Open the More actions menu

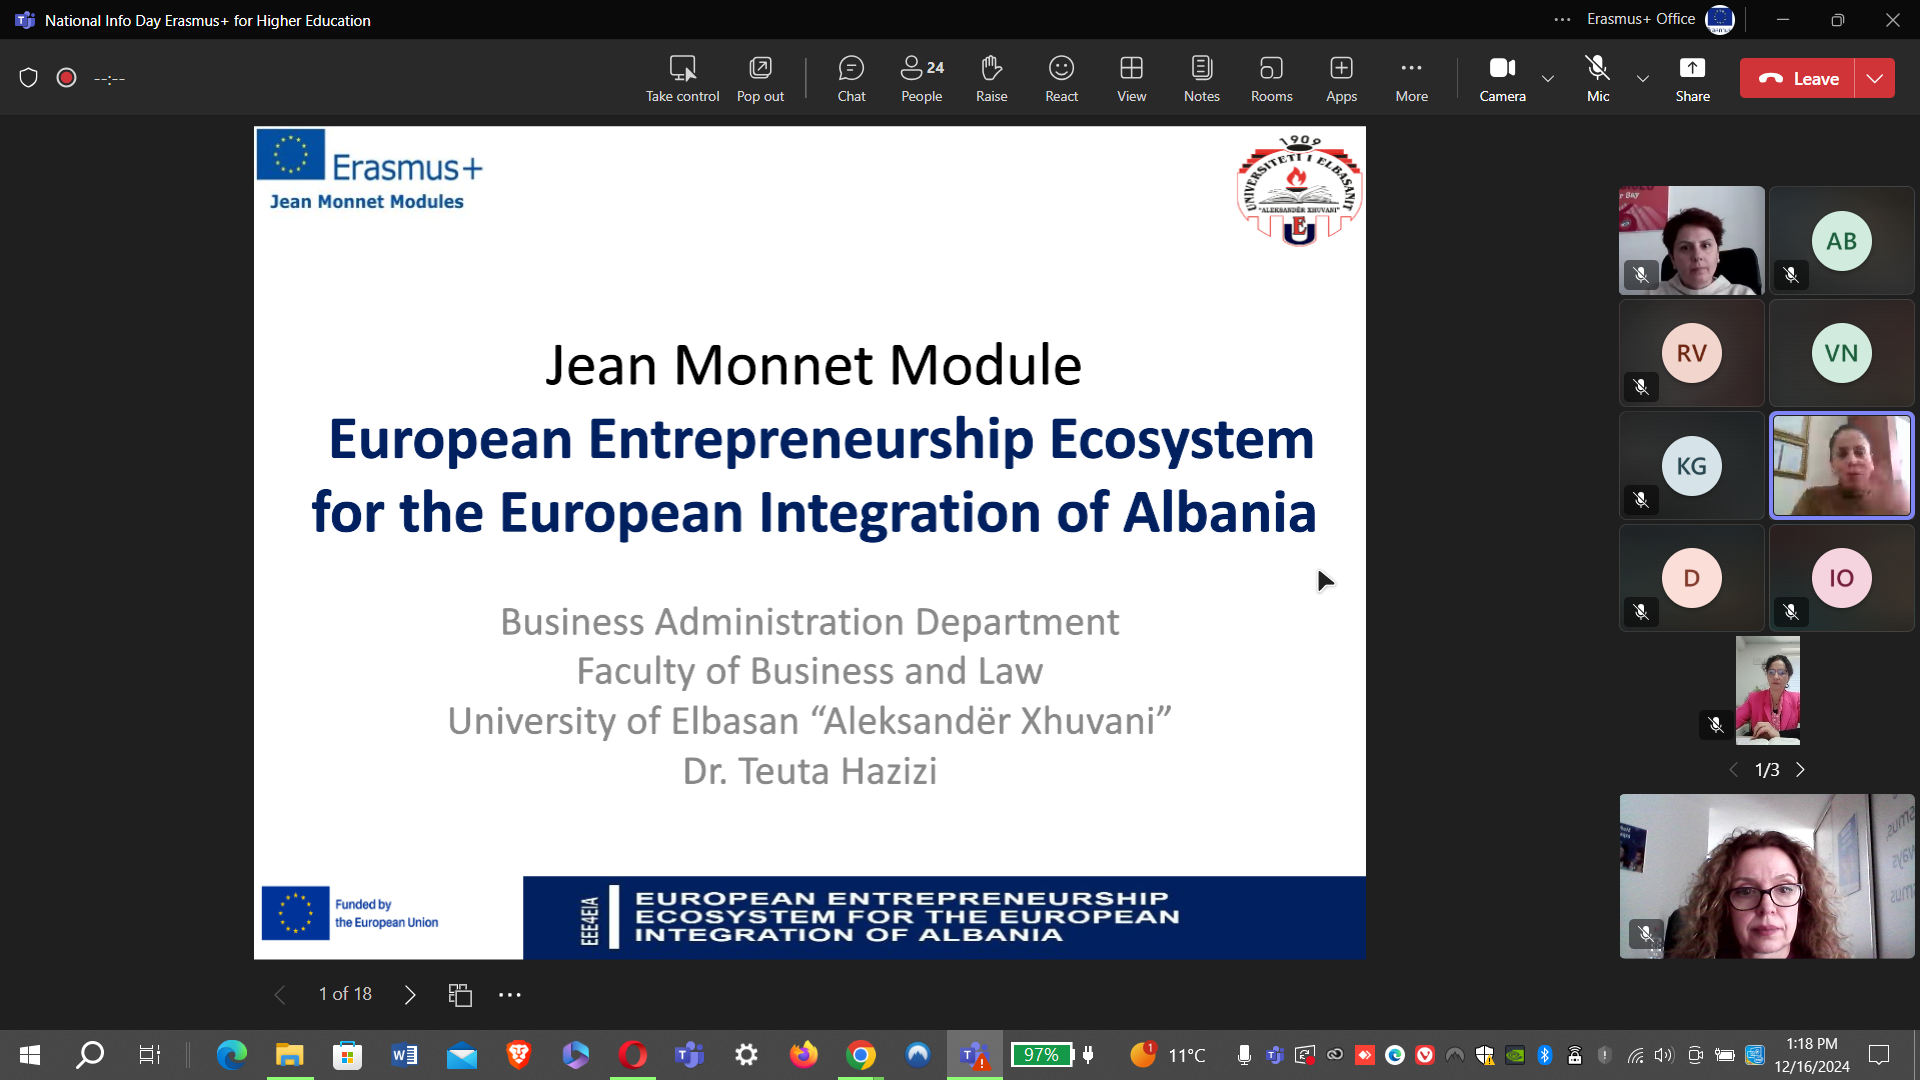pyautogui.click(x=1411, y=78)
